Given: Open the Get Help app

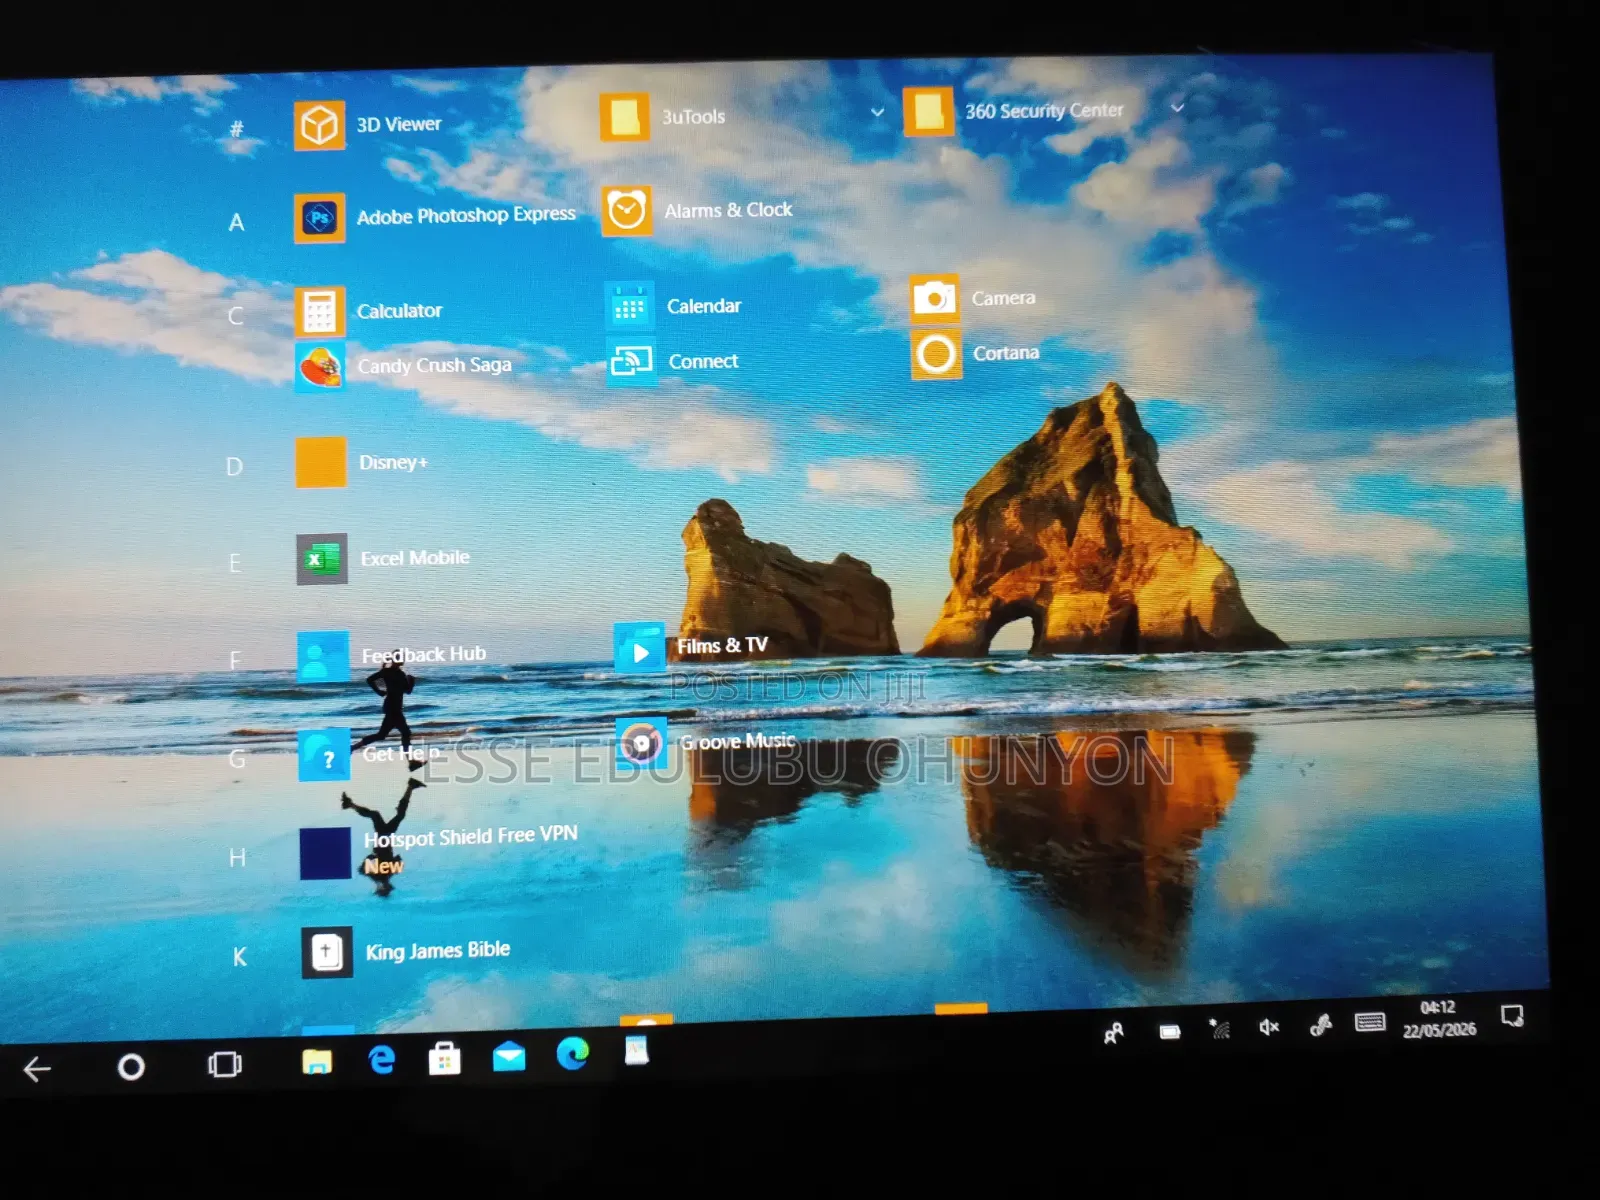Looking at the screenshot, I should click(324, 755).
